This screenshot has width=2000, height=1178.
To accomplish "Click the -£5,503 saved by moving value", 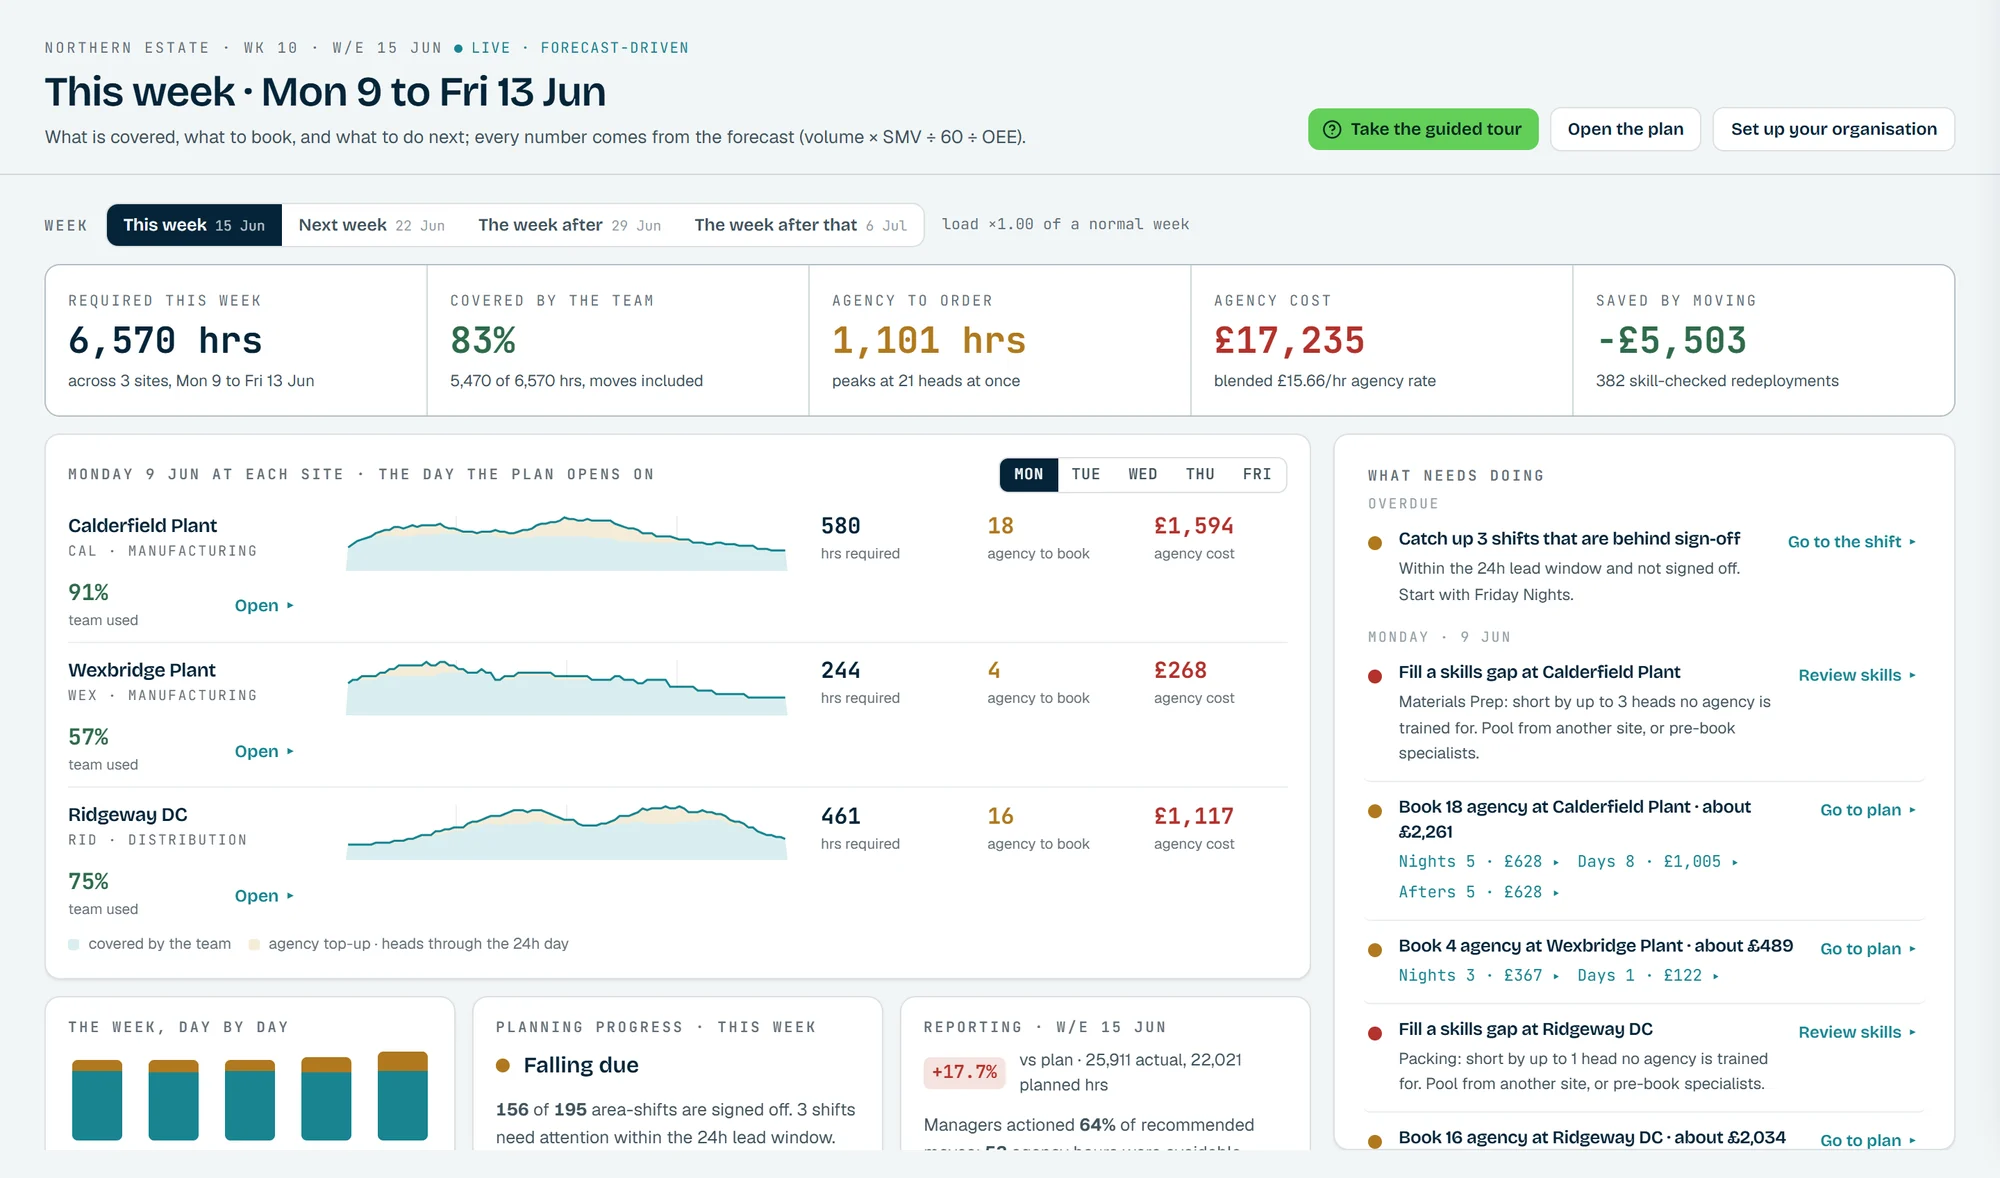I will pos(1671,341).
